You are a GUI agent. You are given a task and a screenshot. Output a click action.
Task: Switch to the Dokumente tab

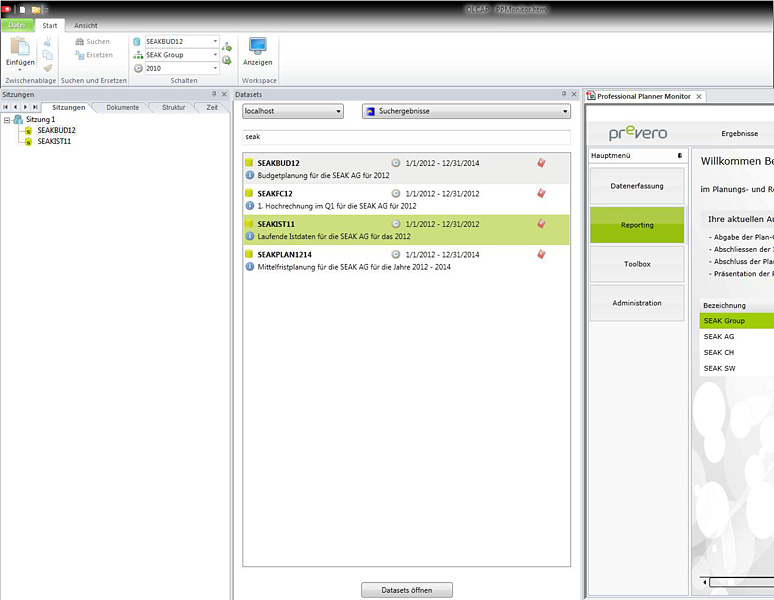(x=122, y=106)
